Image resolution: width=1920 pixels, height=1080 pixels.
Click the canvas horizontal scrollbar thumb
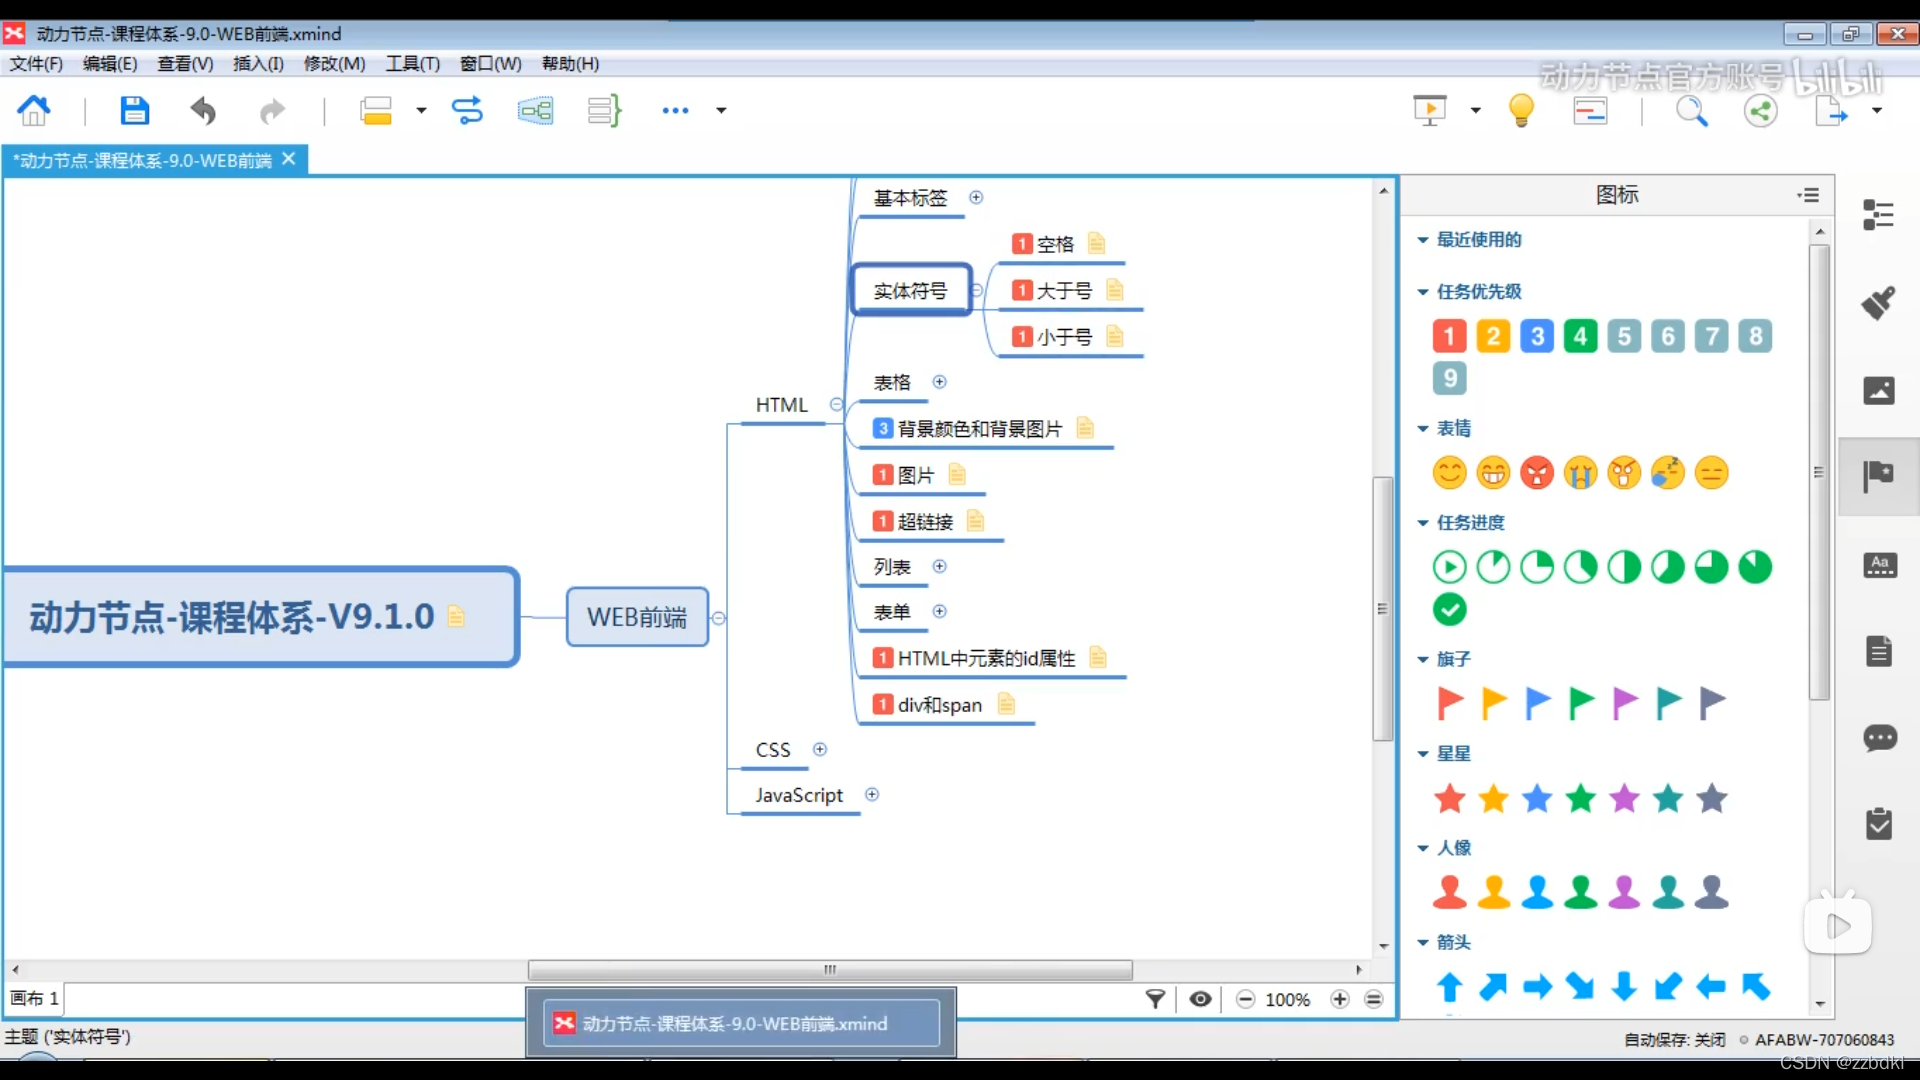pyautogui.click(x=830, y=970)
